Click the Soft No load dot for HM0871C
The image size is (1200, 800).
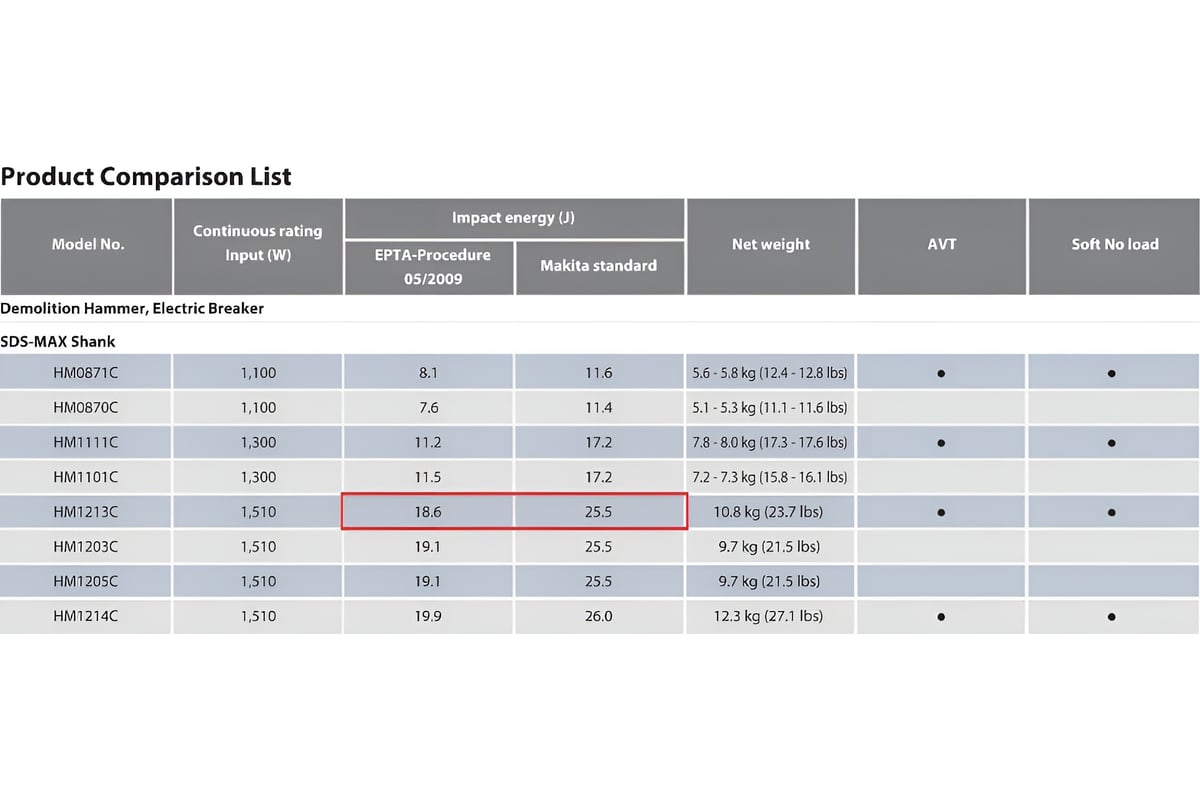tap(1112, 374)
